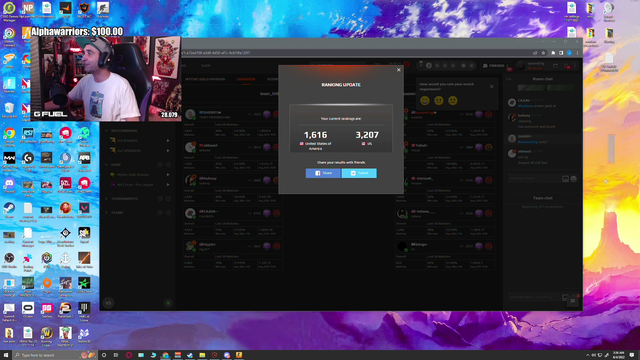
Task: Open party settings gear icon
Action: tap(463, 65)
